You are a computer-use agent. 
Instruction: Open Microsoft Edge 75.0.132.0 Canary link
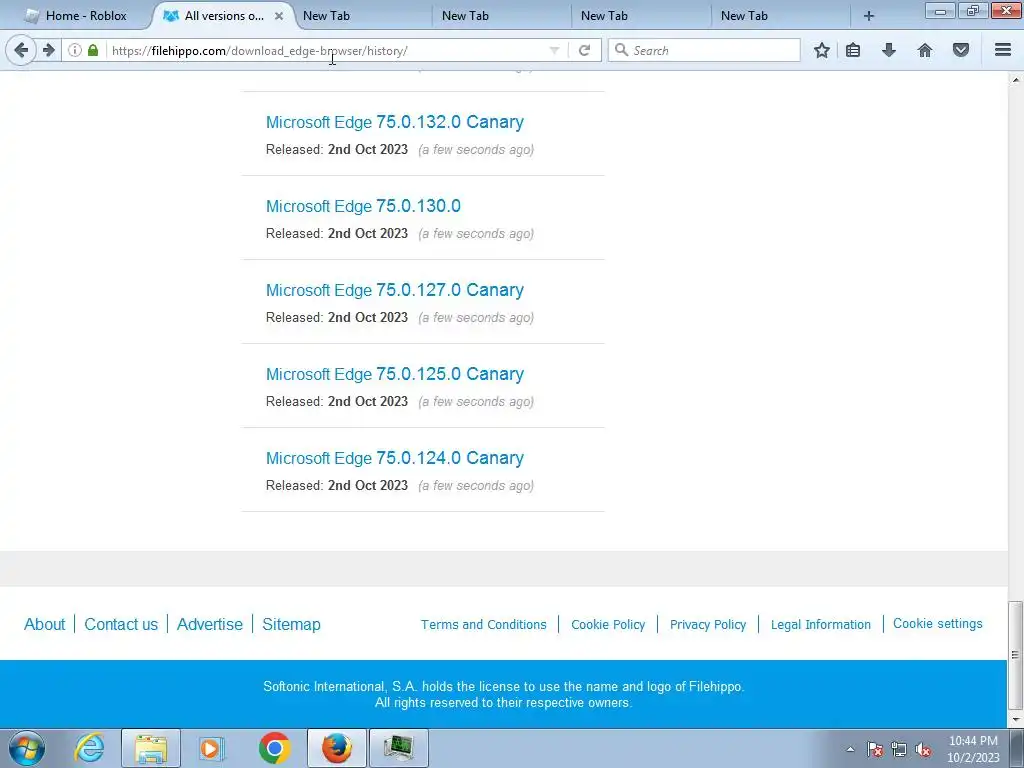click(394, 122)
